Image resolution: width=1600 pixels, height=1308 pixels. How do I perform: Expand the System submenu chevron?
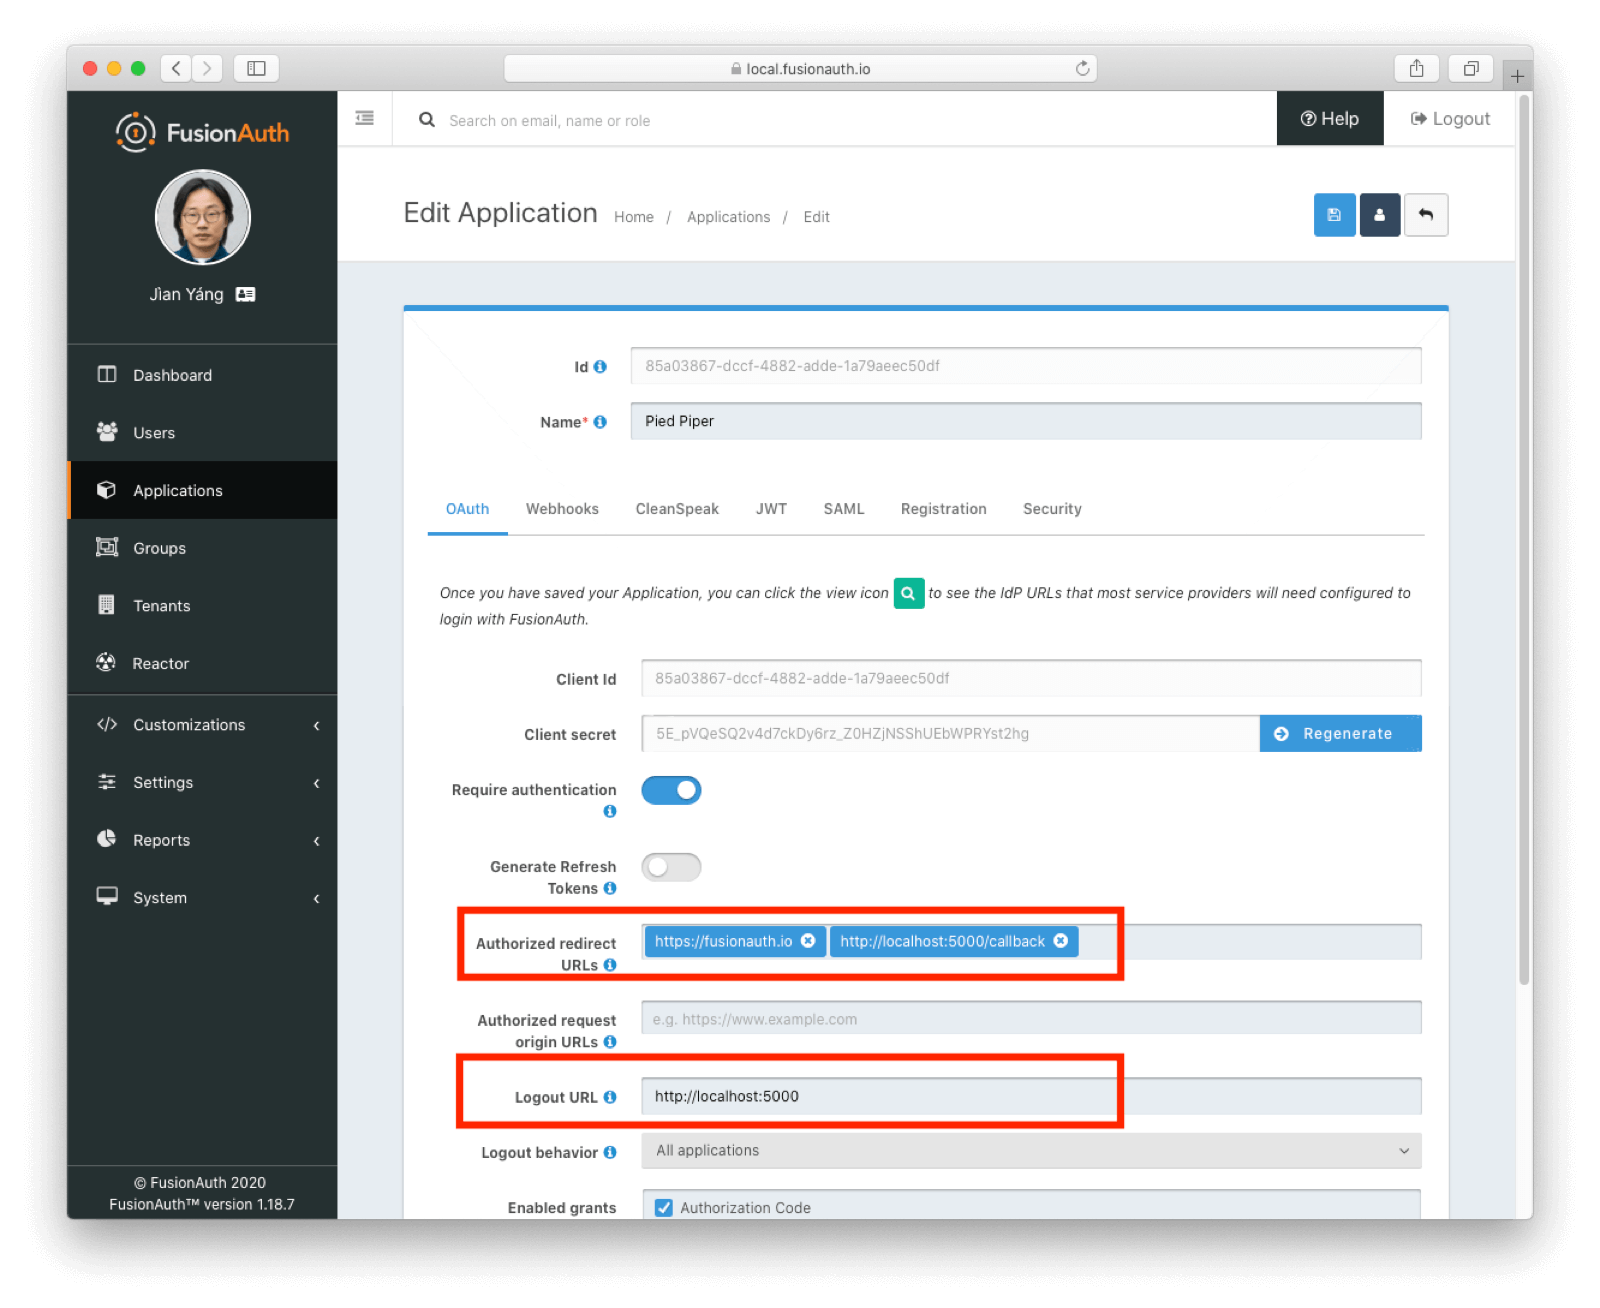point(316,898)
